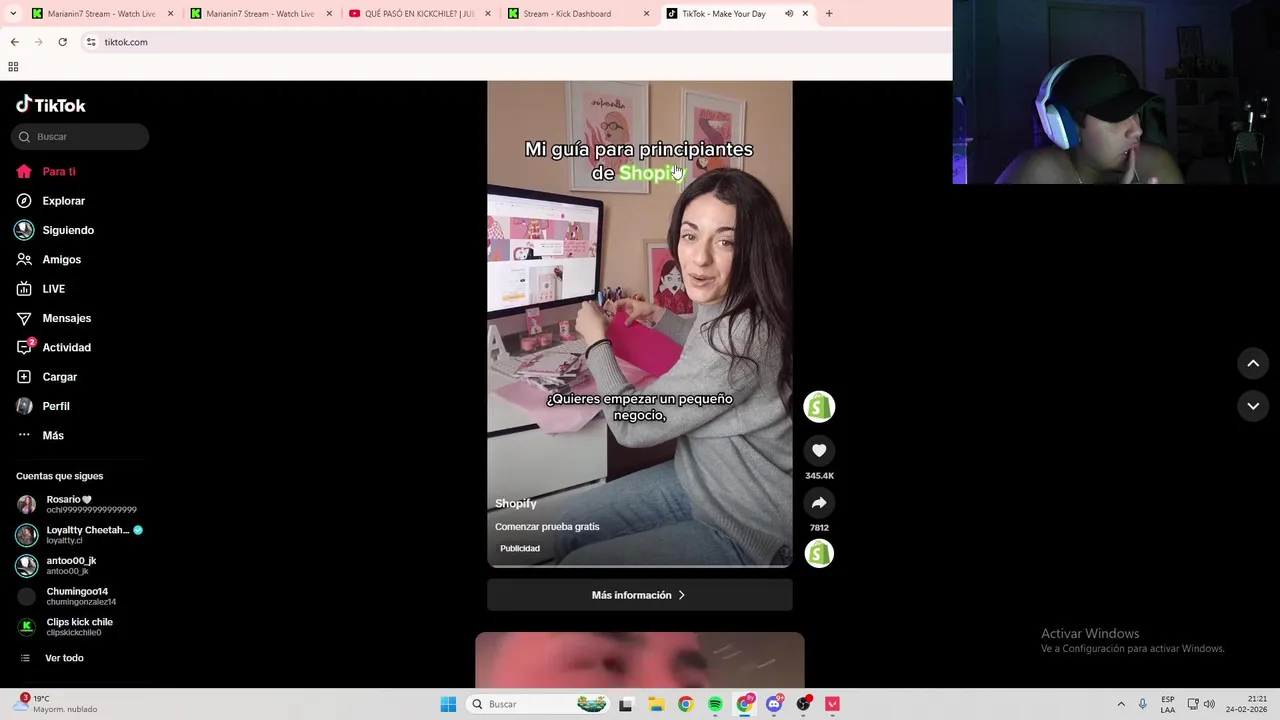Show hidden system tray icons
The width and height of the screenshot is (1280, 720).
[x=1121, y=704]
